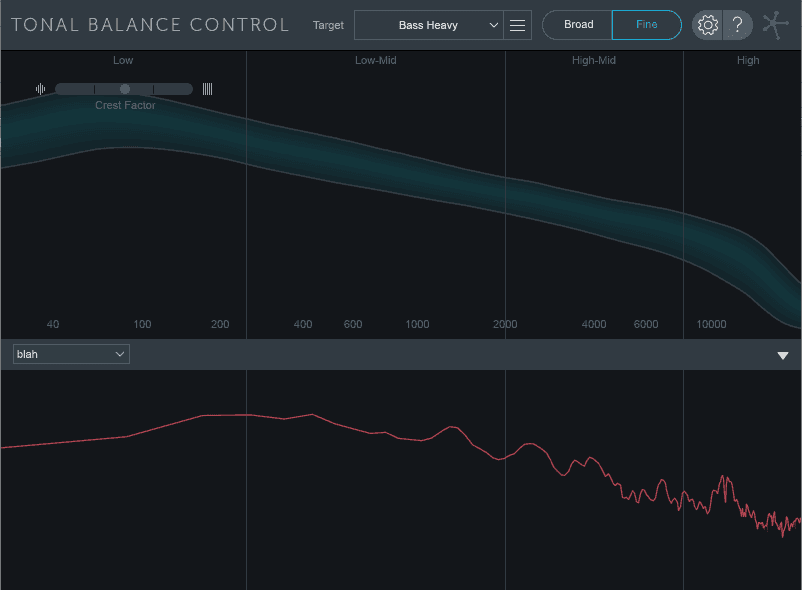
Task: Switch to Broad view
Action: 578,25
